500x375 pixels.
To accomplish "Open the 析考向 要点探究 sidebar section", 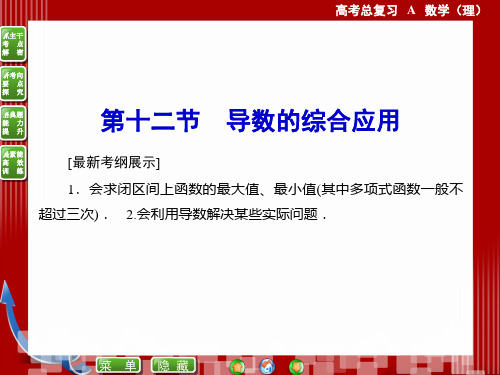I will pyautogui.click(x=13, y=83).
